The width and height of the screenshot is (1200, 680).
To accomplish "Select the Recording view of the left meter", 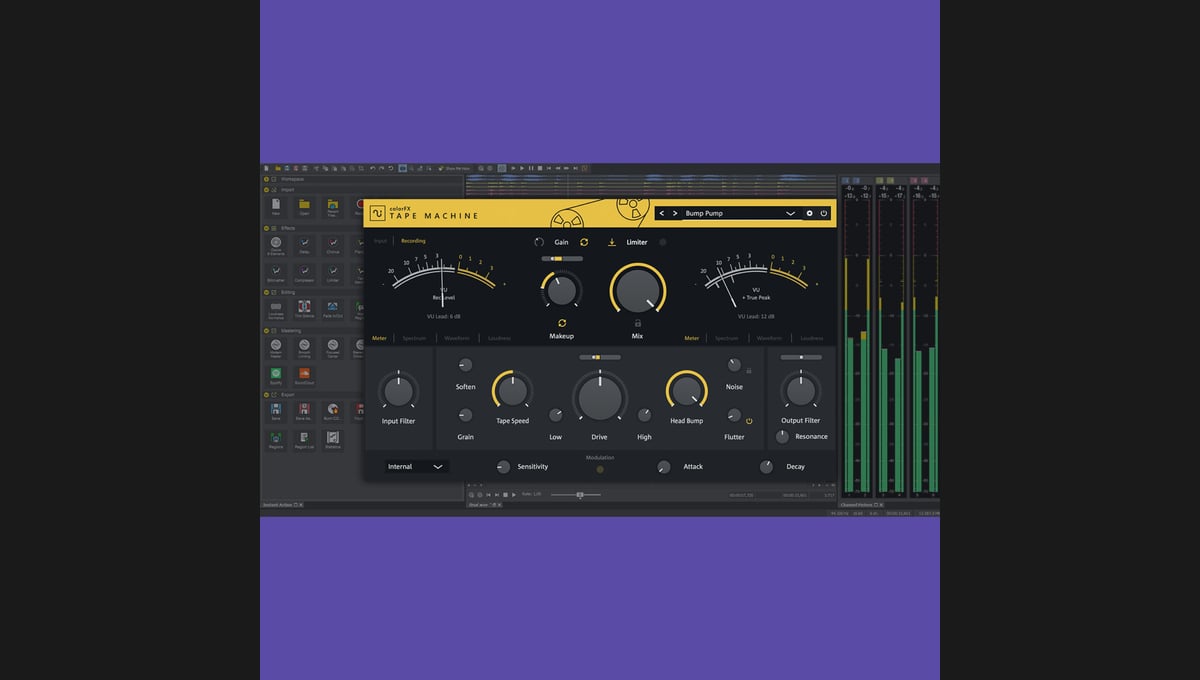I will click(413, 241).
